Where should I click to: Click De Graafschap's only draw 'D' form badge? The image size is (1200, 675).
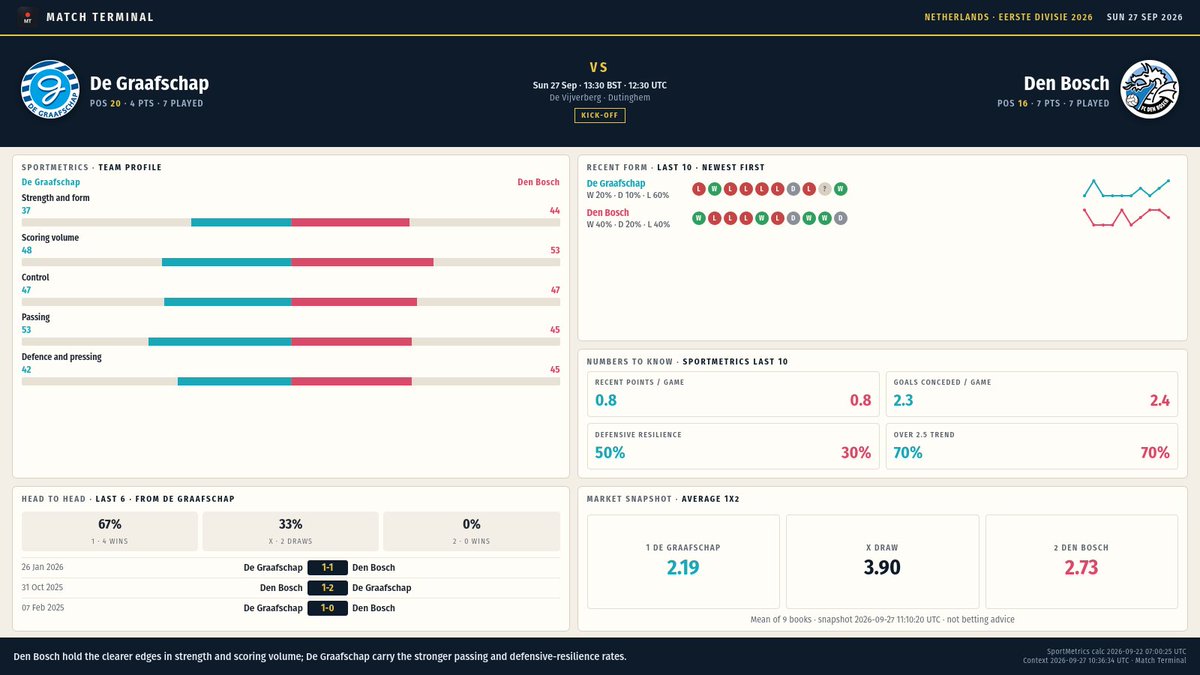pyautogui.click(x=793, y=189)
